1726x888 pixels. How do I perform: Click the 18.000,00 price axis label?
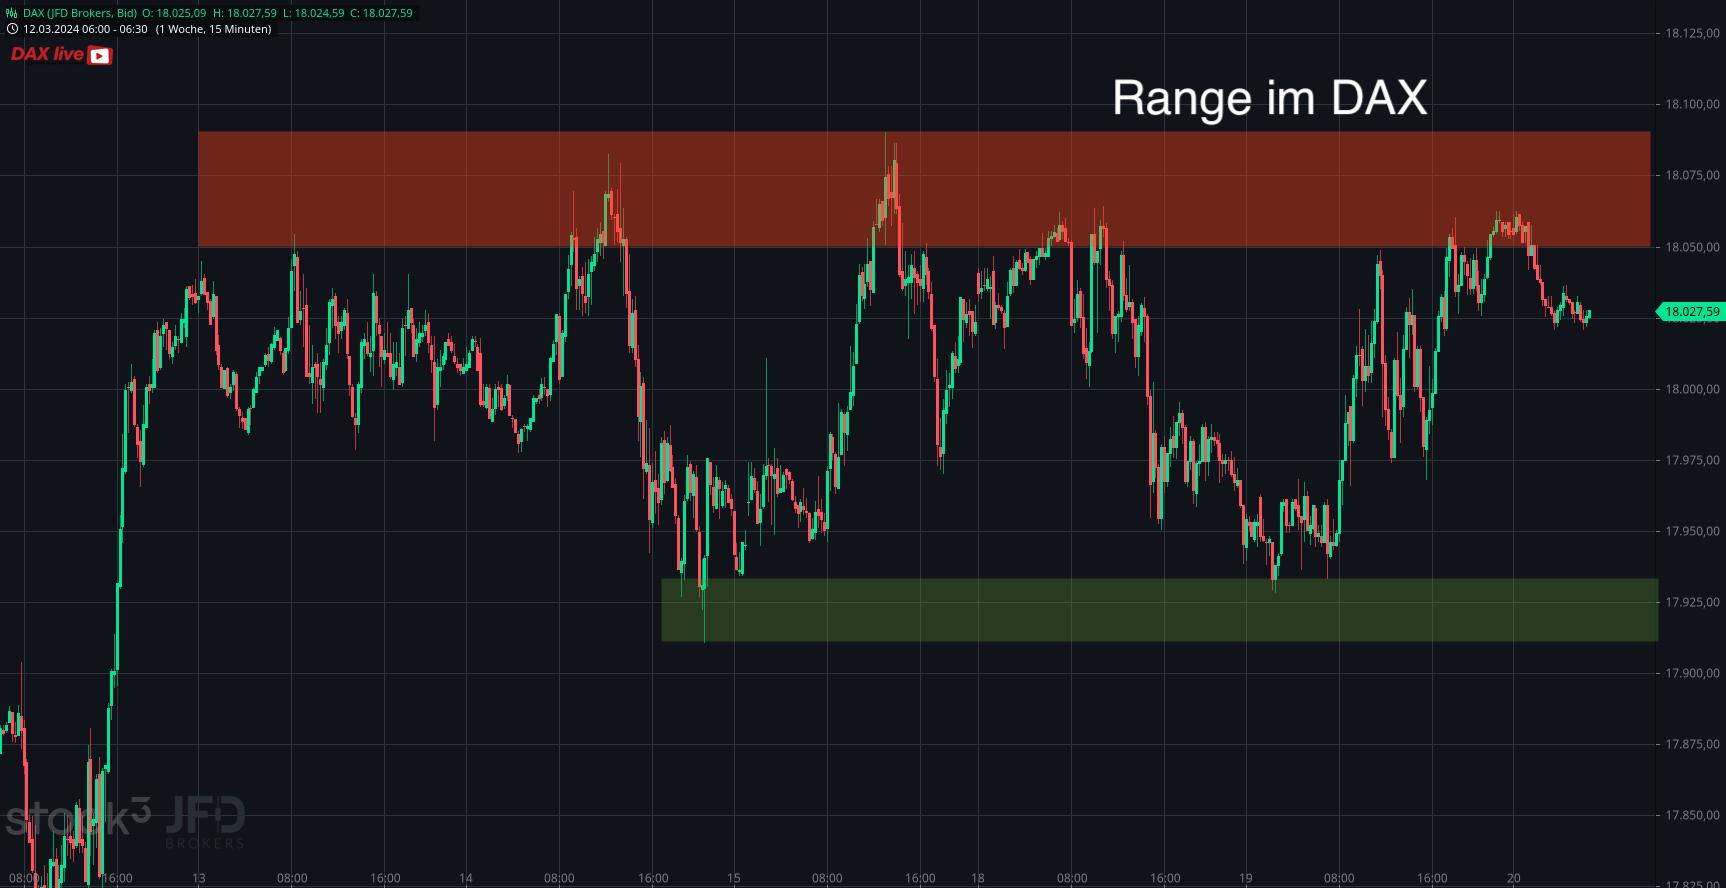pos(1691,389)
